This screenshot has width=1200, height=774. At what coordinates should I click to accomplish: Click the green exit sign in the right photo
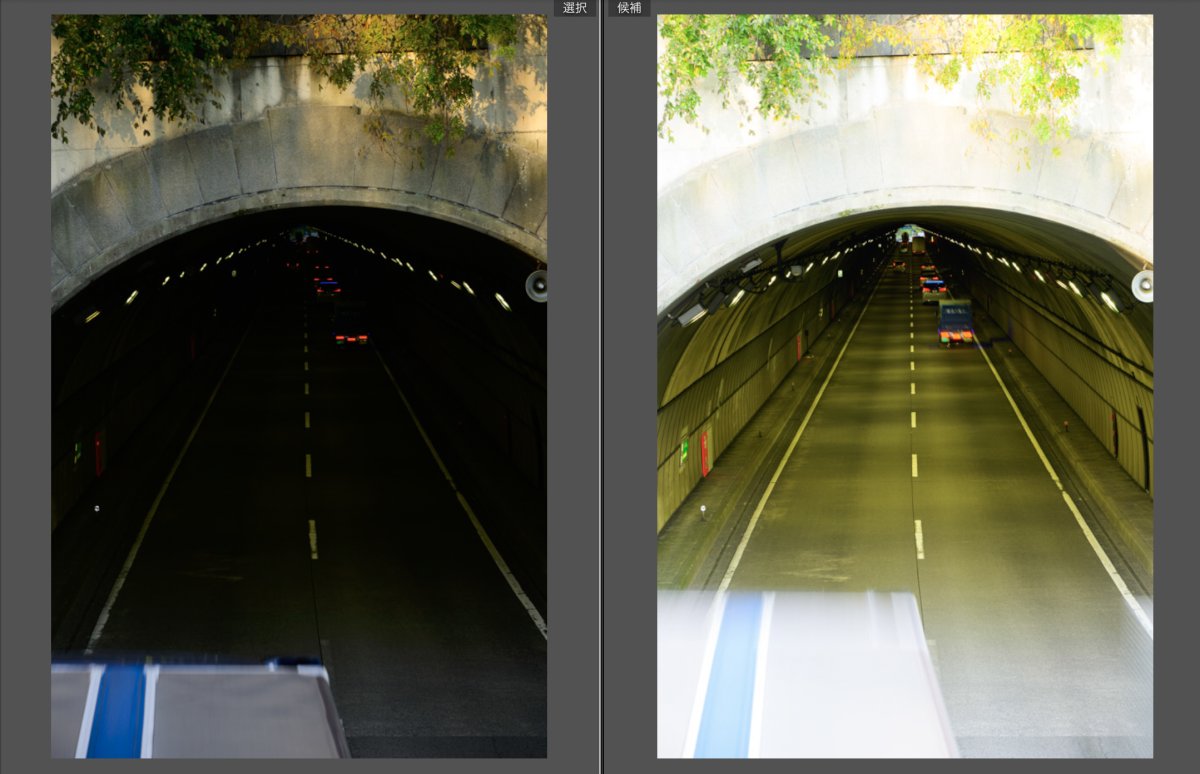(x=684, y=450)
